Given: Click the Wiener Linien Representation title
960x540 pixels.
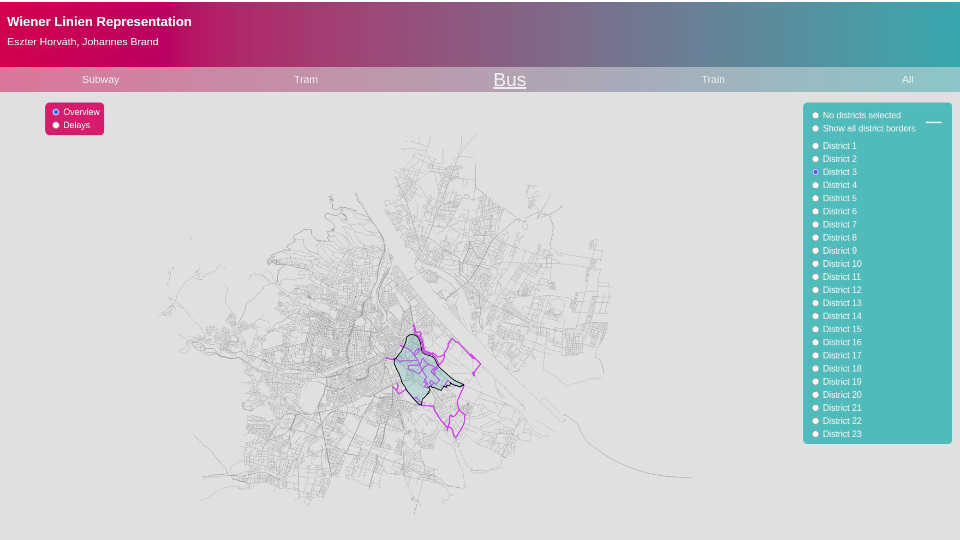Looking at the screenshot, I should coord(99,21).
